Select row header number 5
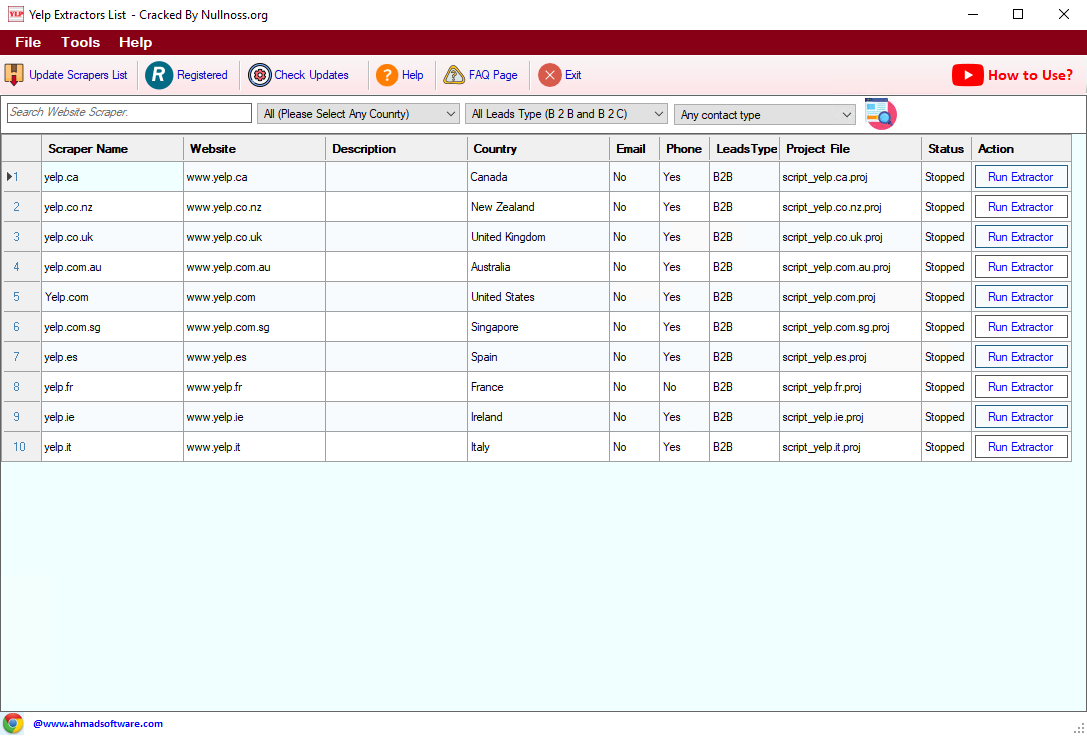The height and width of the screenshot is (736, 1087). pyautogui.click(x=21, y=297)
